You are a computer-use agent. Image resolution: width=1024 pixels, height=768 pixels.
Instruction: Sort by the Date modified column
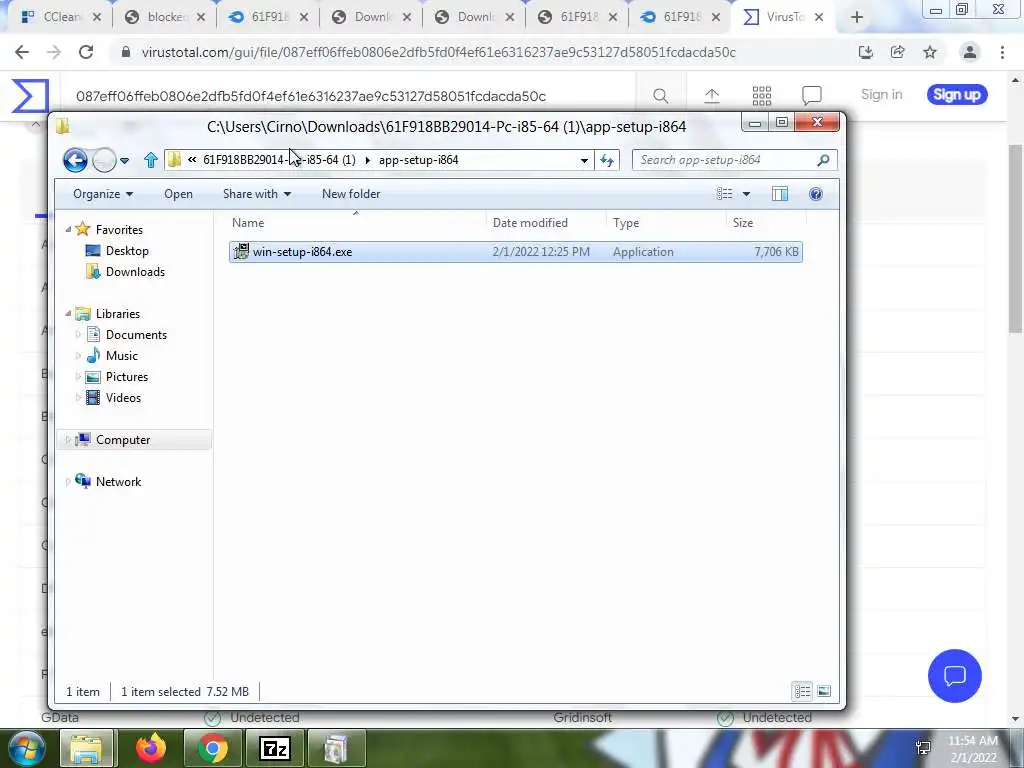tap(546, 223)
